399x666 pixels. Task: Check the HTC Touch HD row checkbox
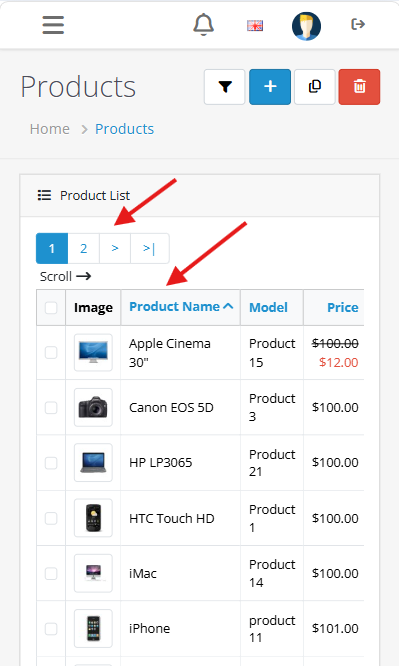click(51, 518)
